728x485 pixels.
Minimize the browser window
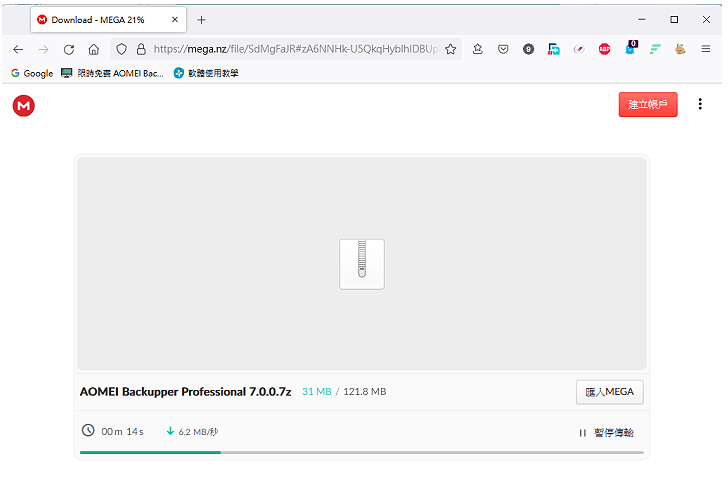point(642,19)
